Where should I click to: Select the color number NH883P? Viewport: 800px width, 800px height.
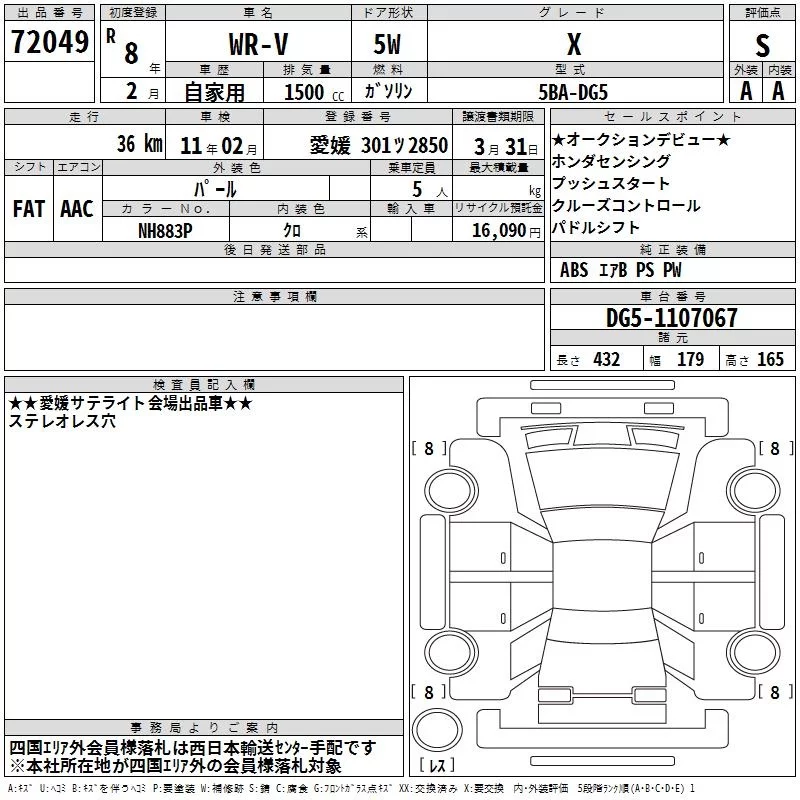[x=165, y=231]
